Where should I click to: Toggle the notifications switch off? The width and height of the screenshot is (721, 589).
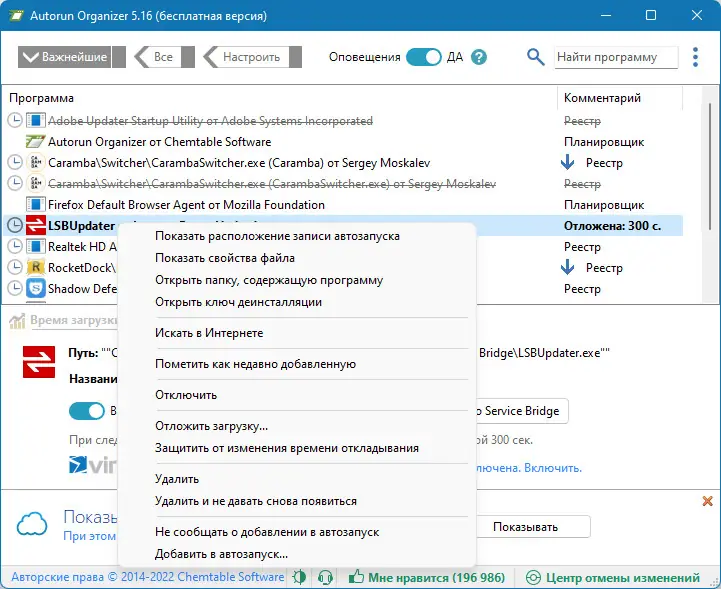[423, 57]
